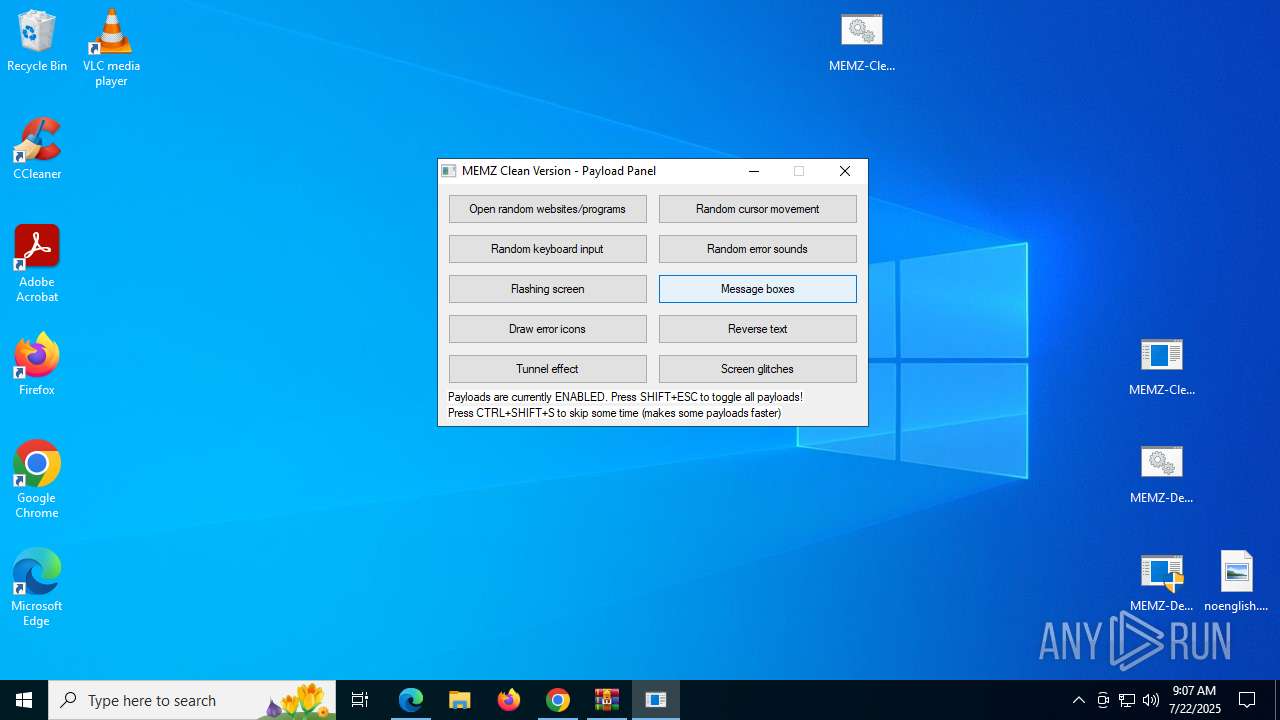Screen dimensions: 1280x720
Task: Click the Type here to search box
Action: tap(192, 700)
